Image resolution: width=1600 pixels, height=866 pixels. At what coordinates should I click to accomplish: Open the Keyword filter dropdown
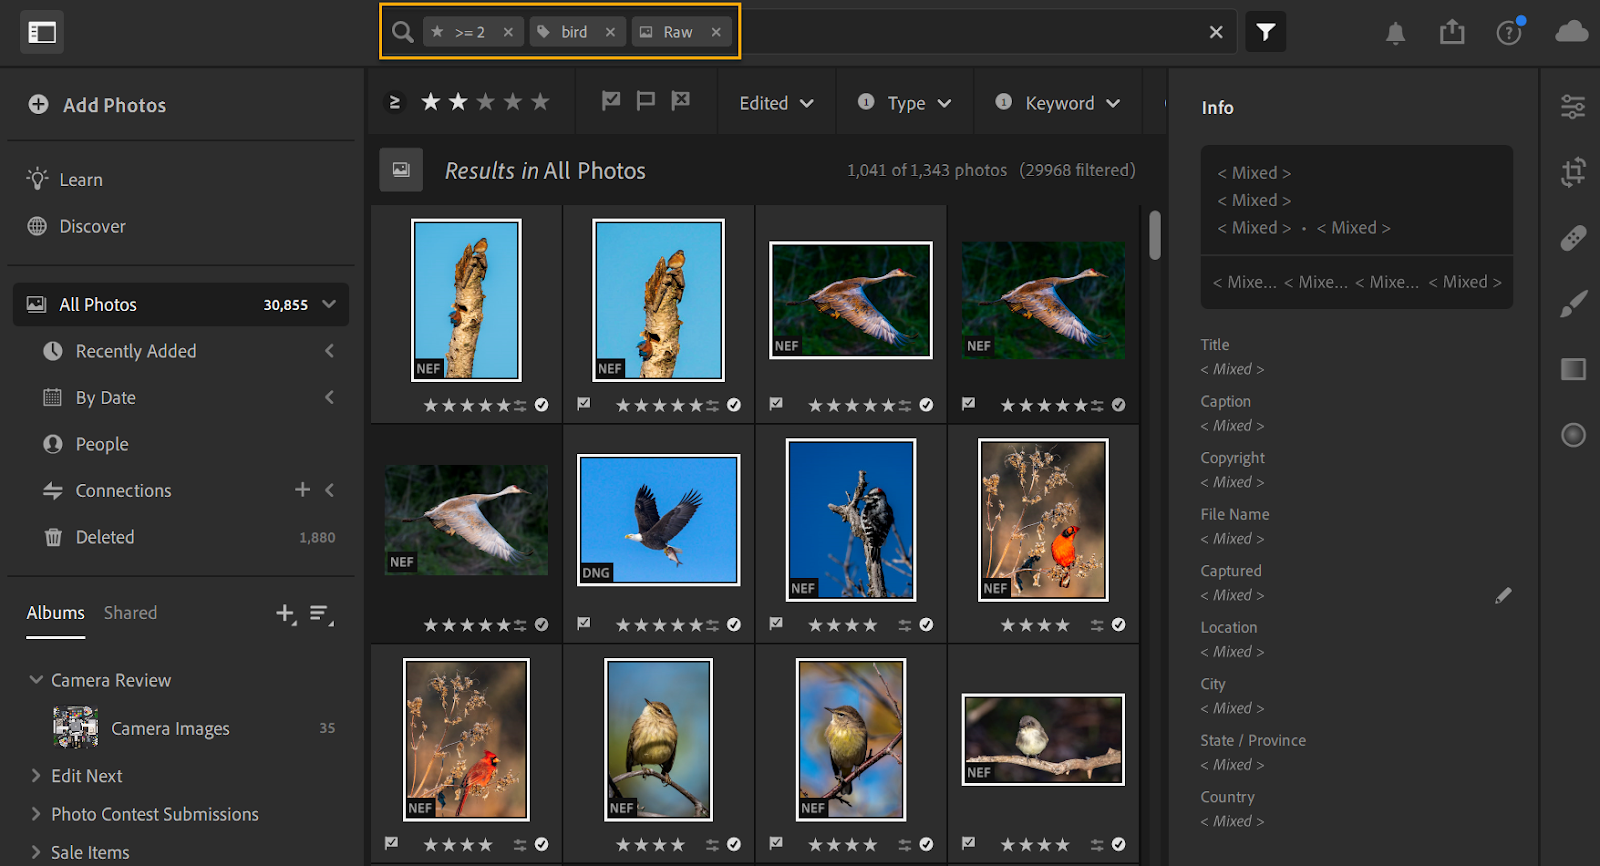(1058, 103)
